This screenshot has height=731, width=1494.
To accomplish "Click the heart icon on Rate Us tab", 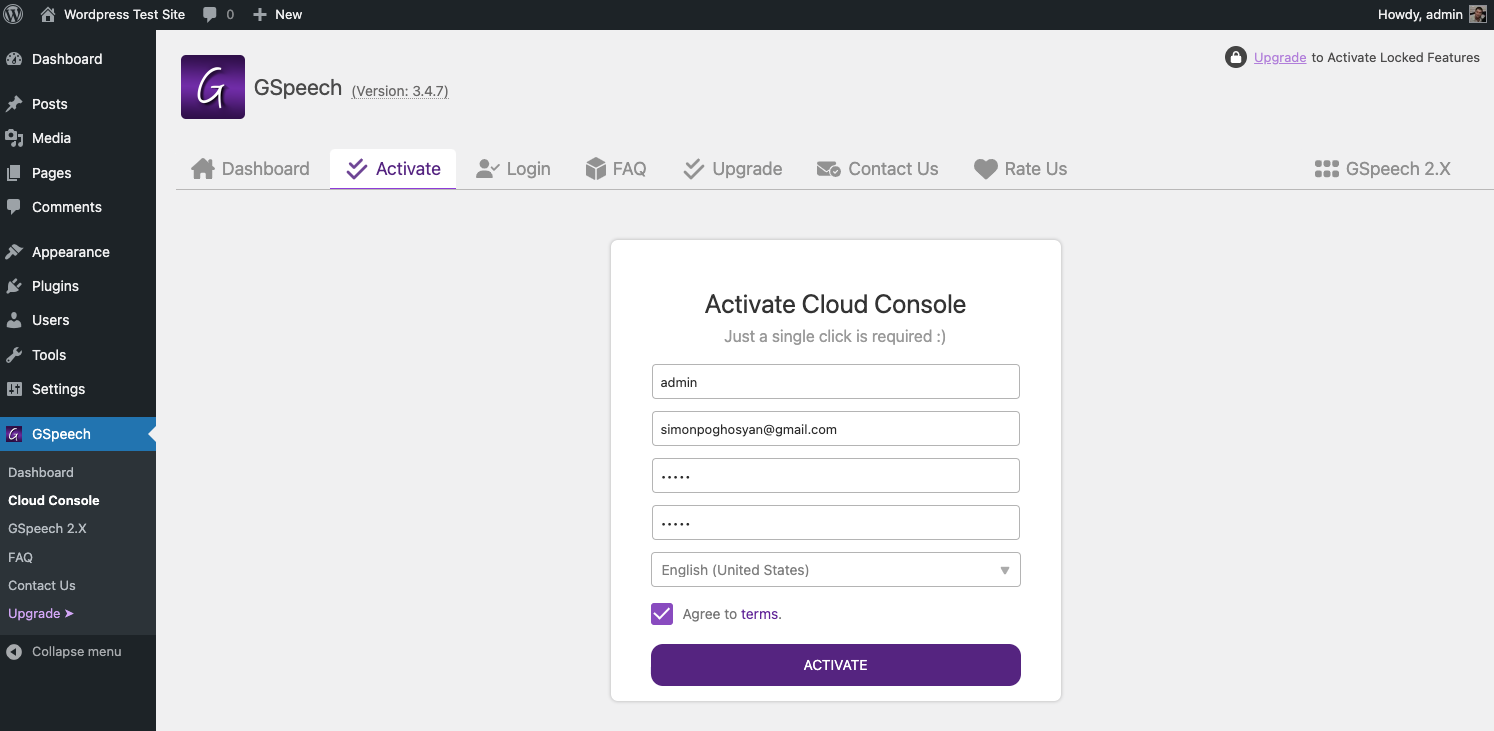I will [x=986, y=169].
